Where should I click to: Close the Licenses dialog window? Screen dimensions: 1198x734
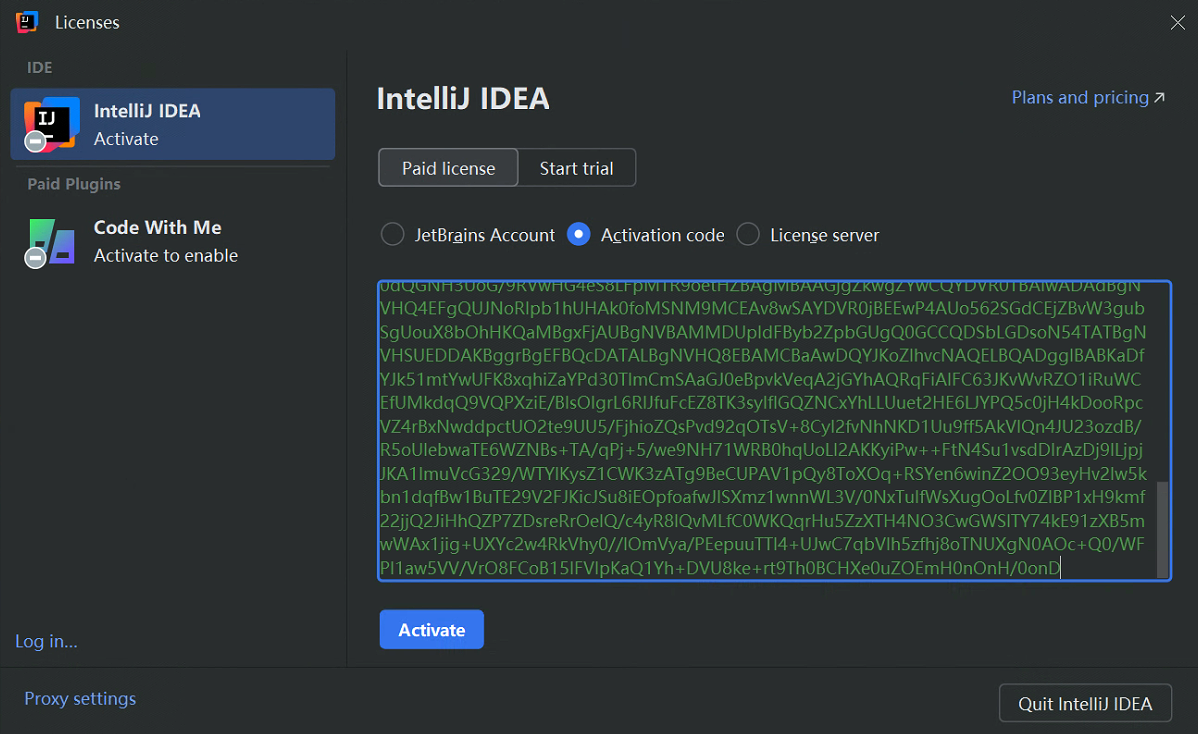pos(1178,22)
